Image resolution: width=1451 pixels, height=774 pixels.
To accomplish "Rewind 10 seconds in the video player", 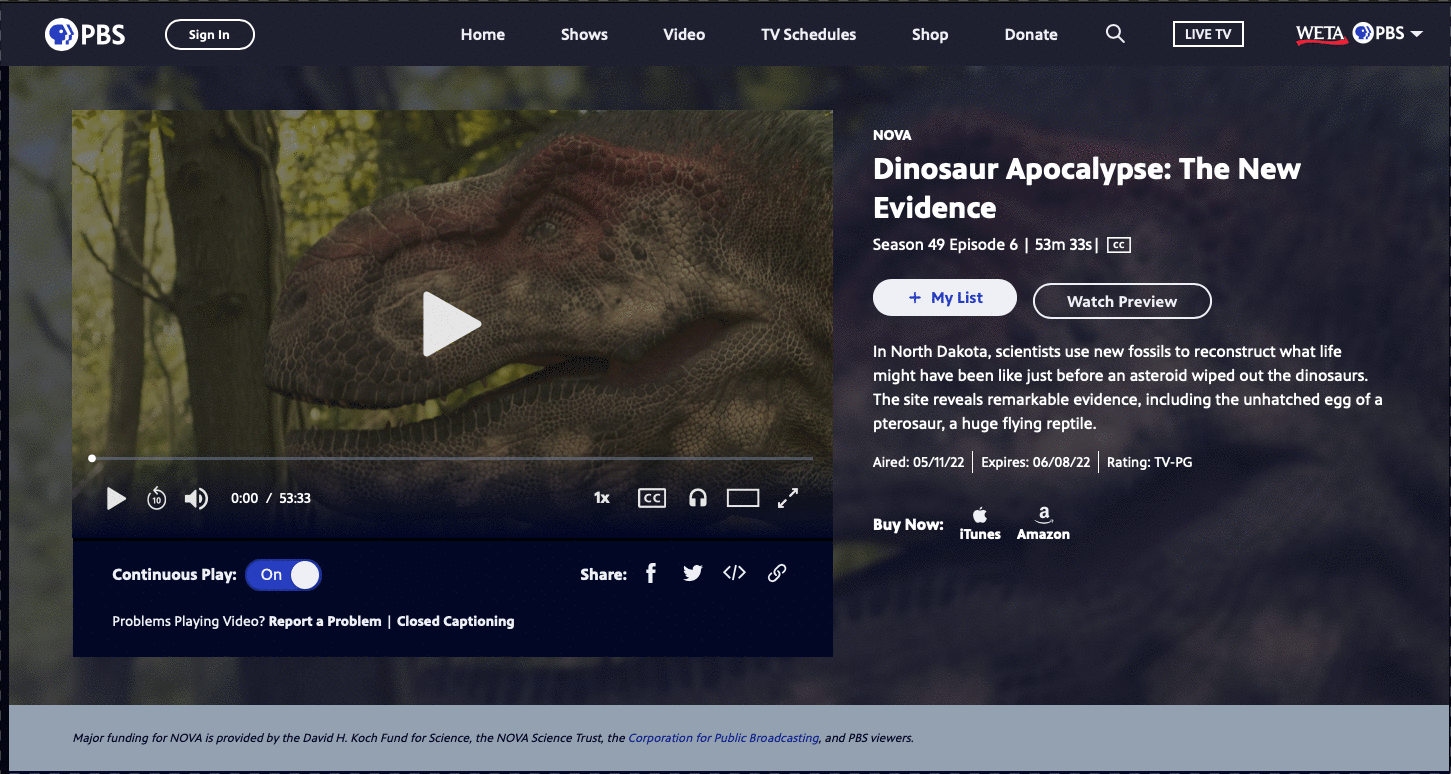I will pyautogui.click(x=157, y=498).
